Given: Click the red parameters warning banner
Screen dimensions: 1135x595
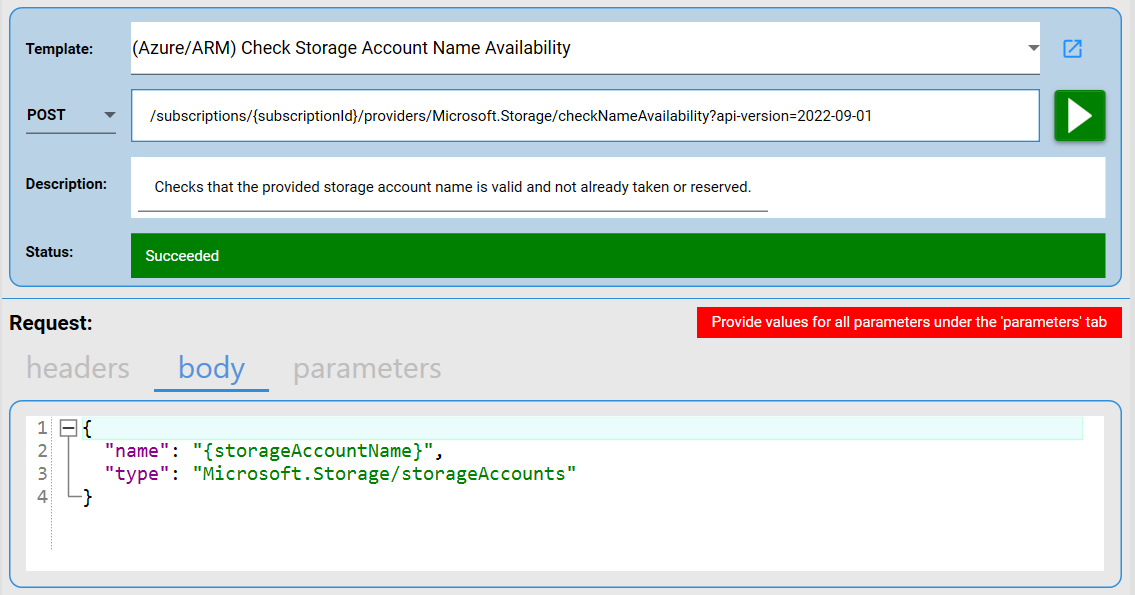Looking at the screenshot, I should coord(908,322).
